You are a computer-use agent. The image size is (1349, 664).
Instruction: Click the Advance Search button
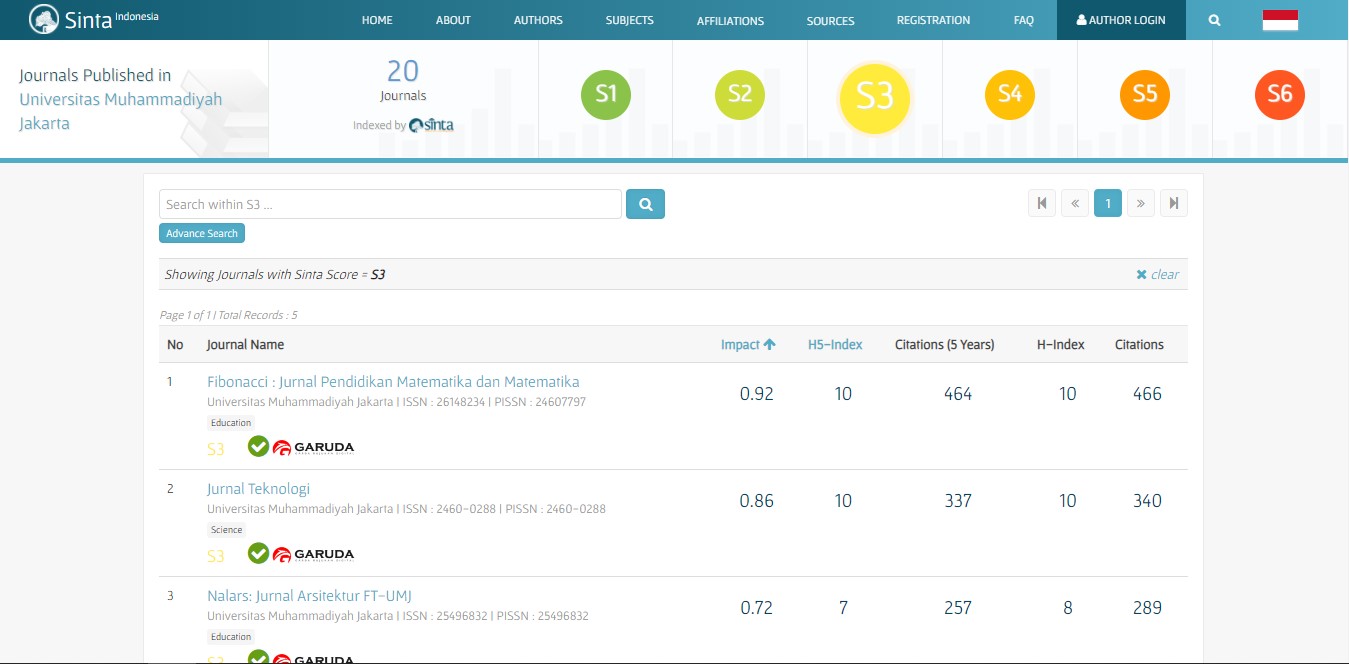click(202, 233)
